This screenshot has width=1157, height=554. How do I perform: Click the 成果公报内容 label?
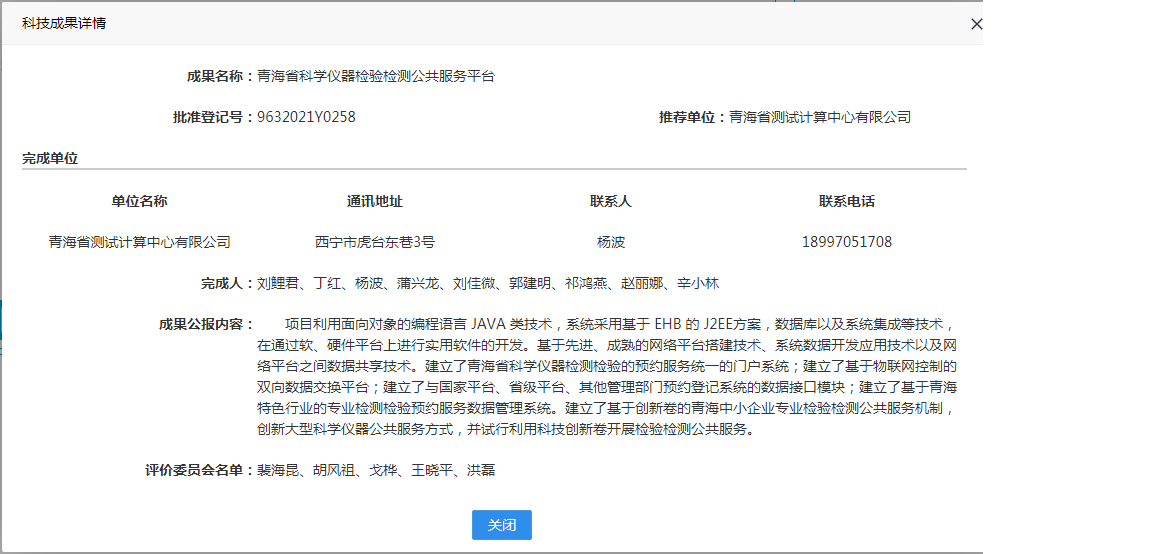206,324
